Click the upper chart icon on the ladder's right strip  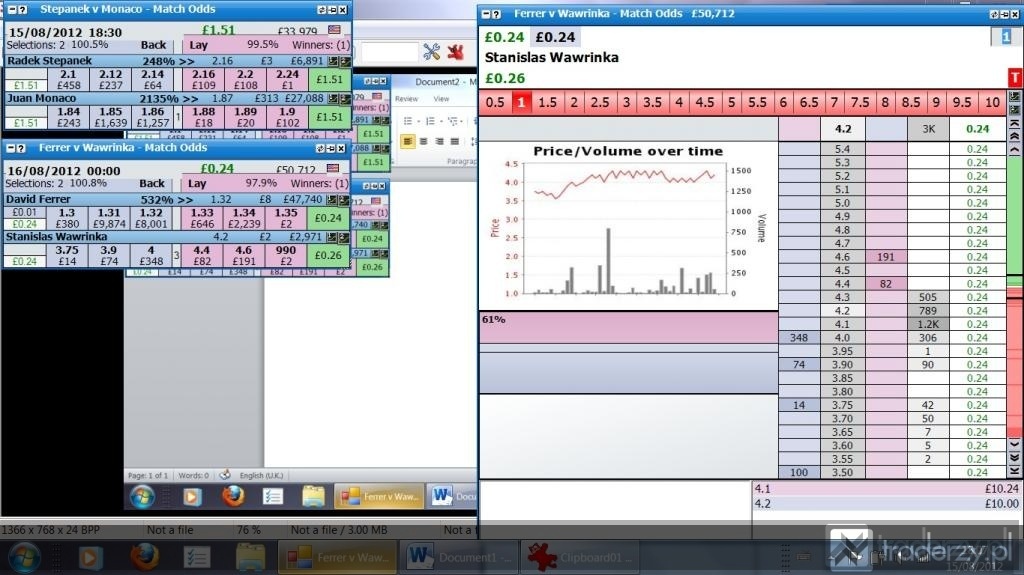pos(1014,97)
